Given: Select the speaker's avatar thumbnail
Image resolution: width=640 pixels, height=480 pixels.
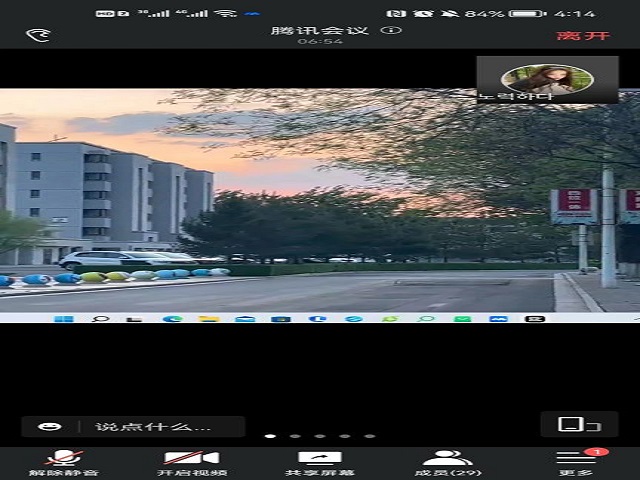Looking at the screenshot, I should [546, 79].
